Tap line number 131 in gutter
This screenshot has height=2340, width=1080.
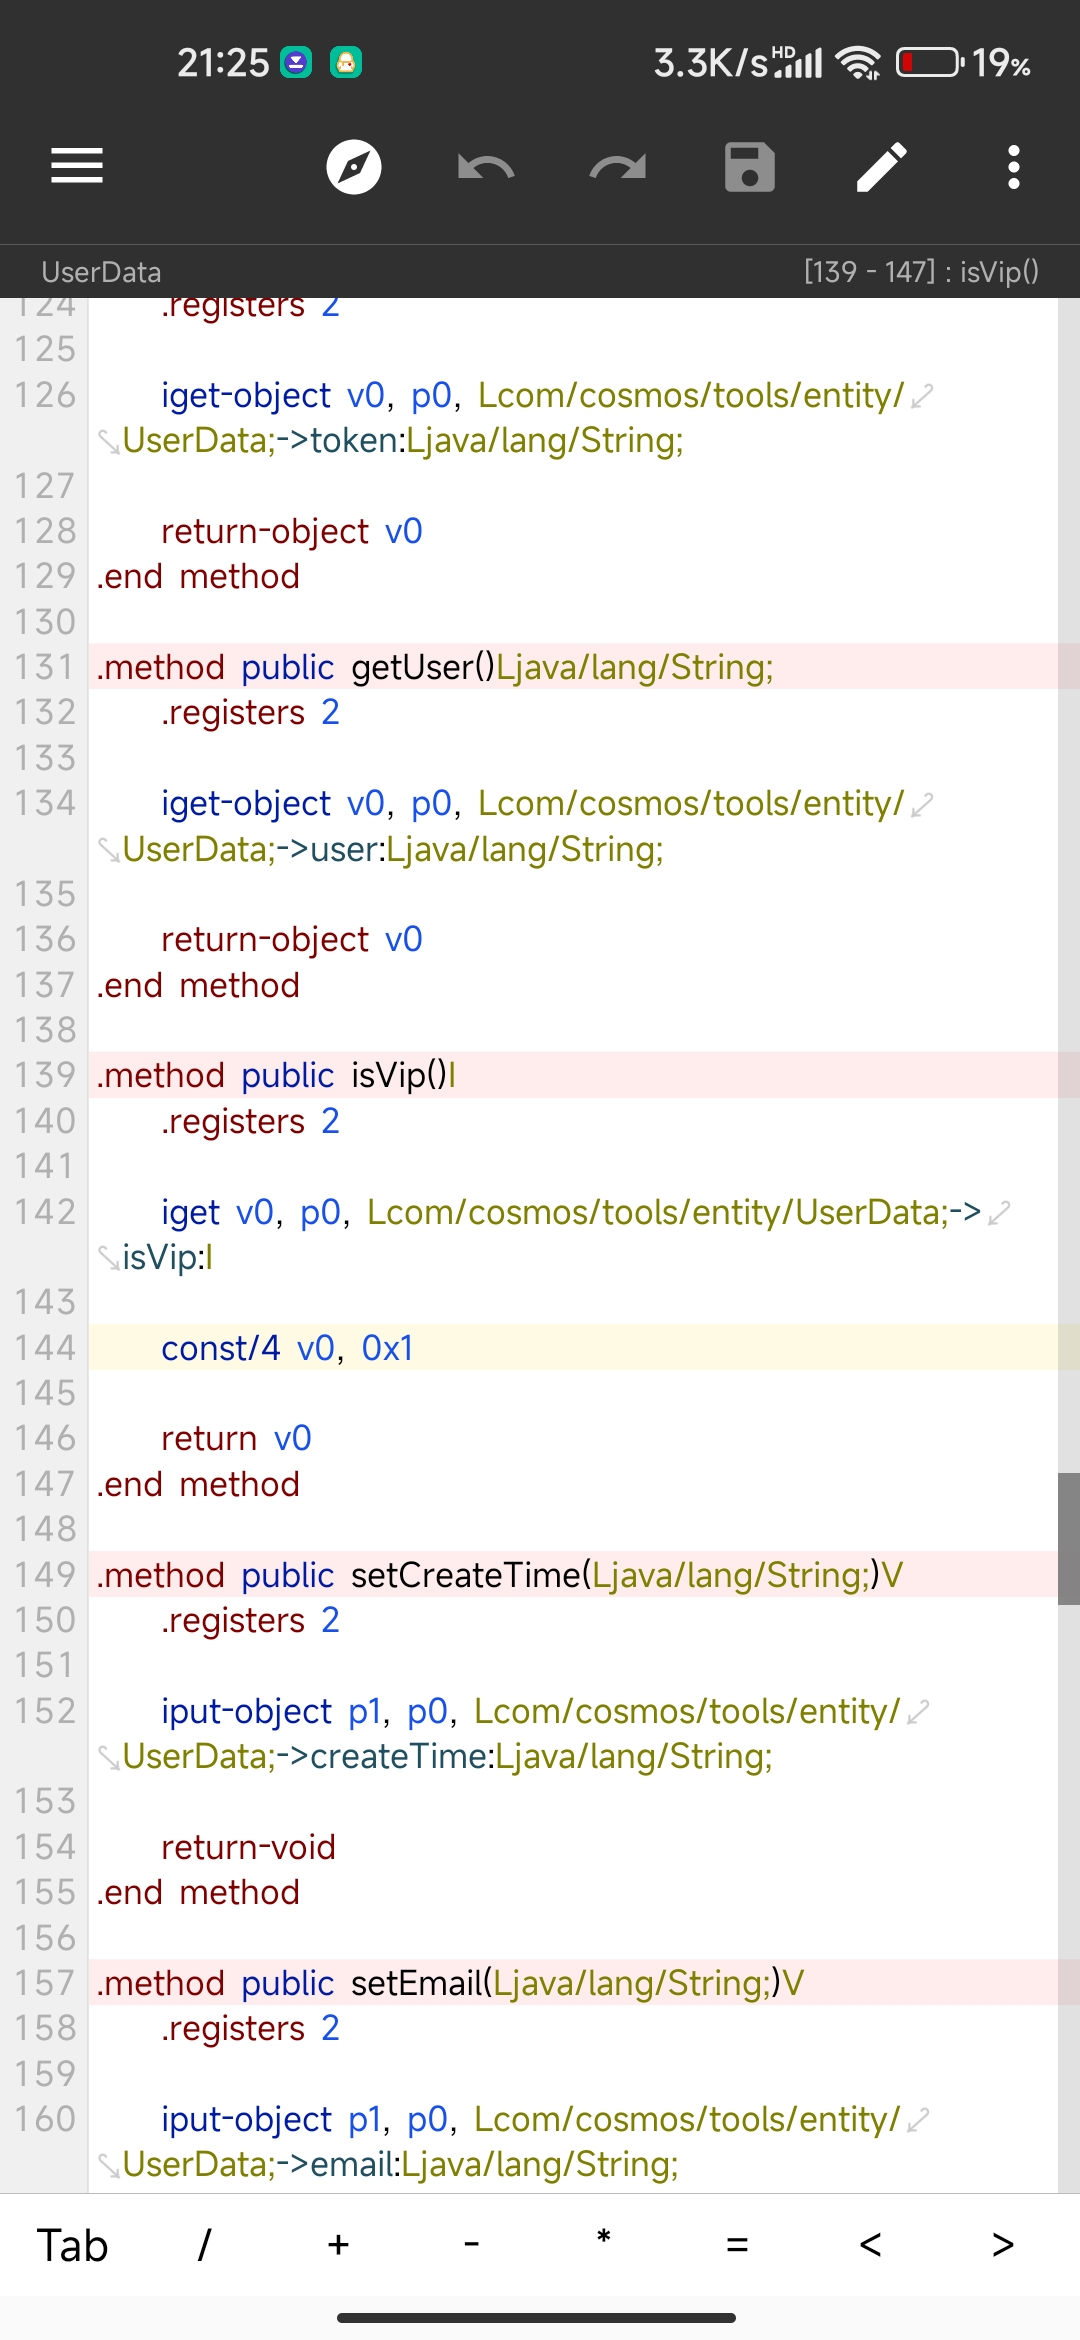pyautogui.click(x=45, y=667)
